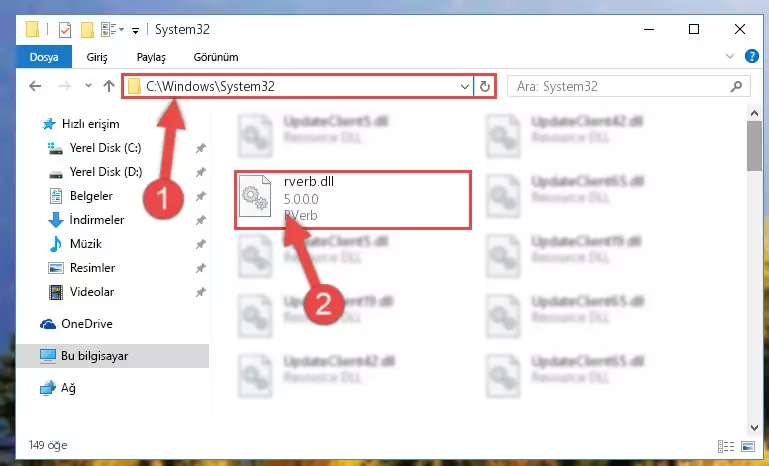
Task: Go up one folder level
Action: click(109, 86)
